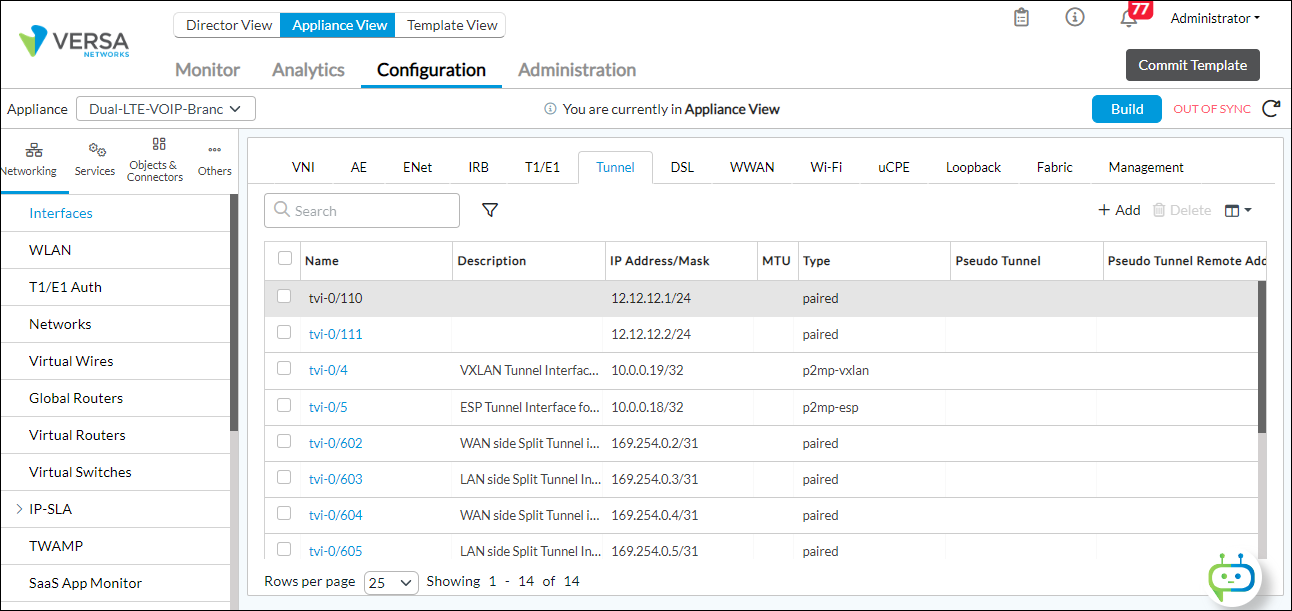Click the filter funnel icon
1292x611 pixels.
tap(490, 210)
